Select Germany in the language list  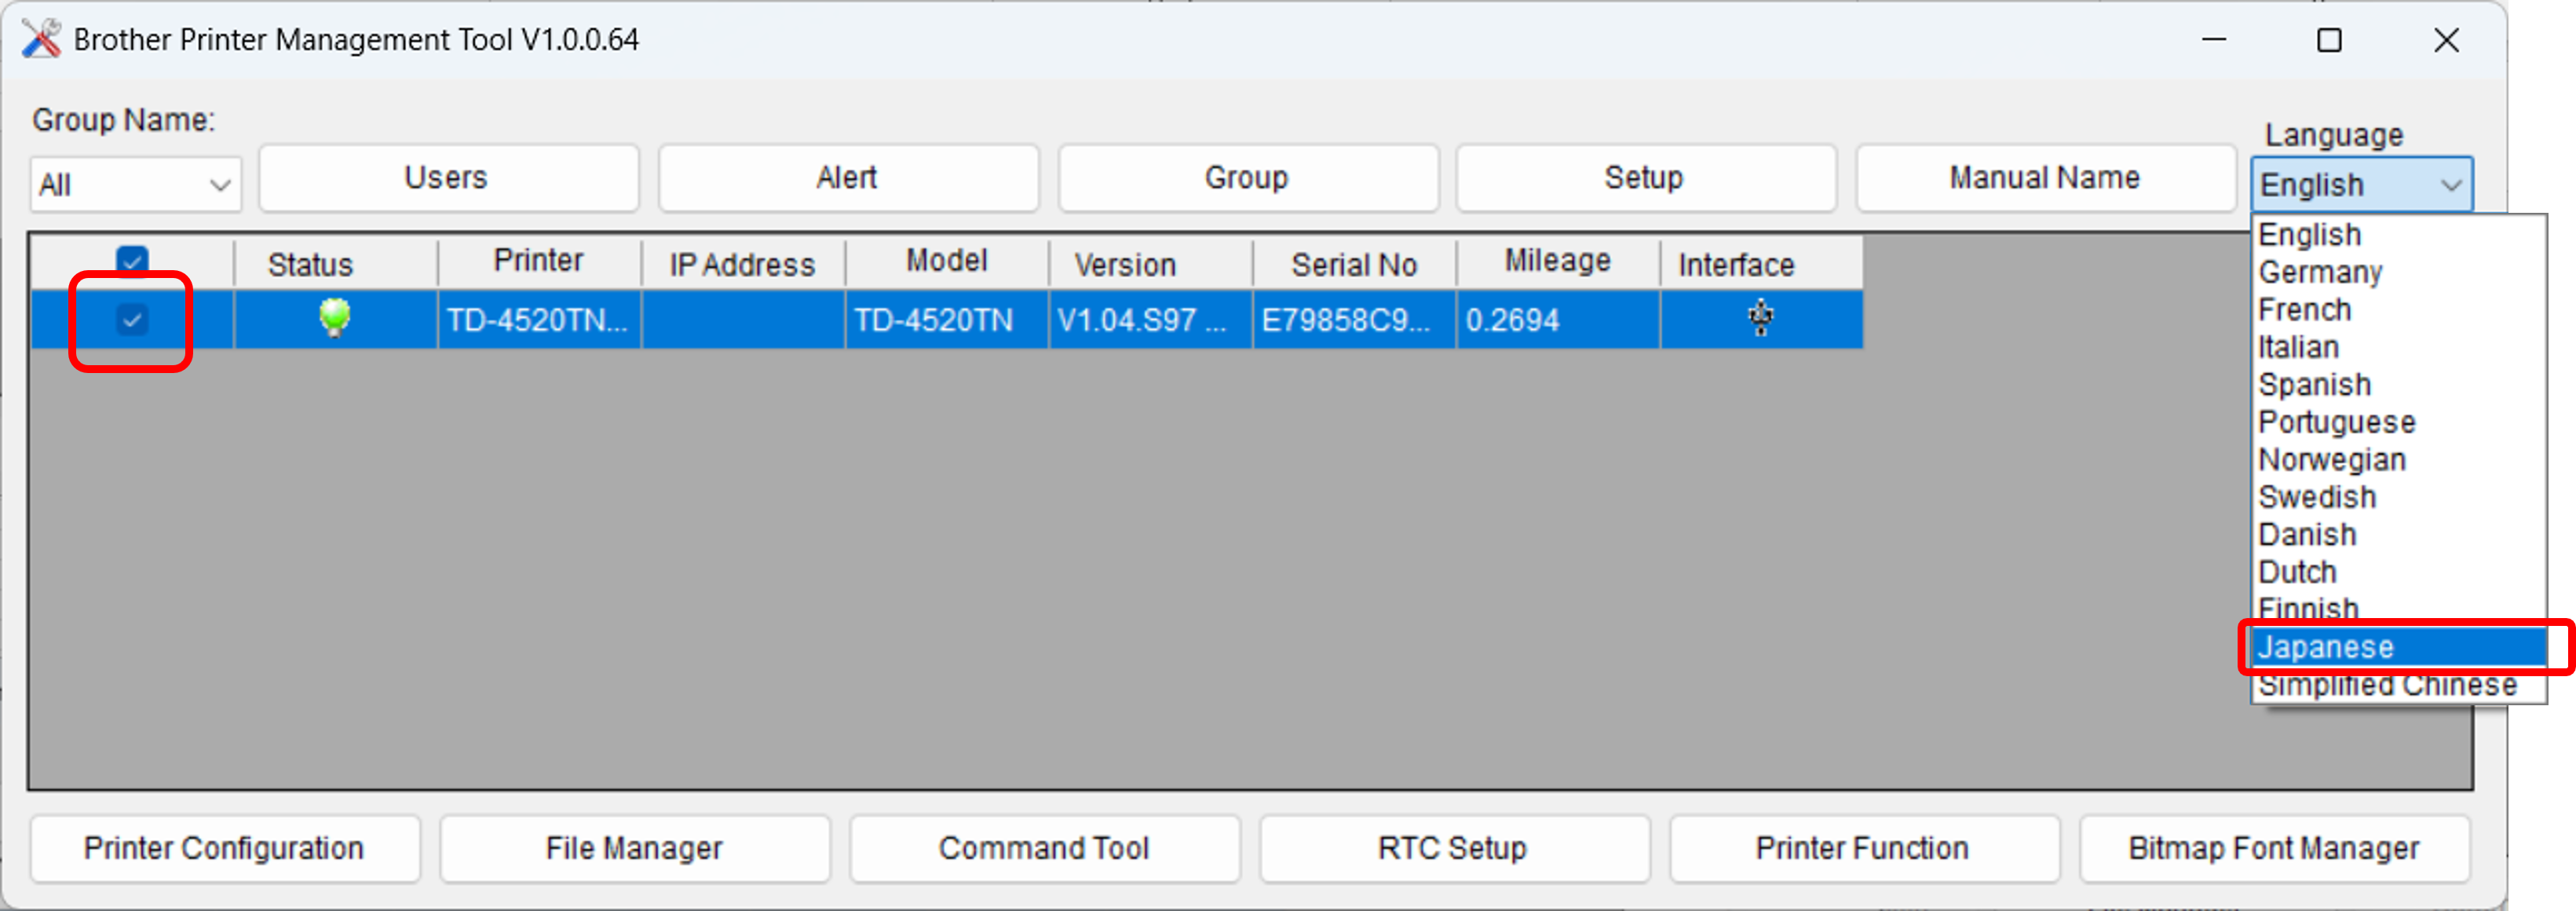pyautogui.click(x=2319, y=272)
